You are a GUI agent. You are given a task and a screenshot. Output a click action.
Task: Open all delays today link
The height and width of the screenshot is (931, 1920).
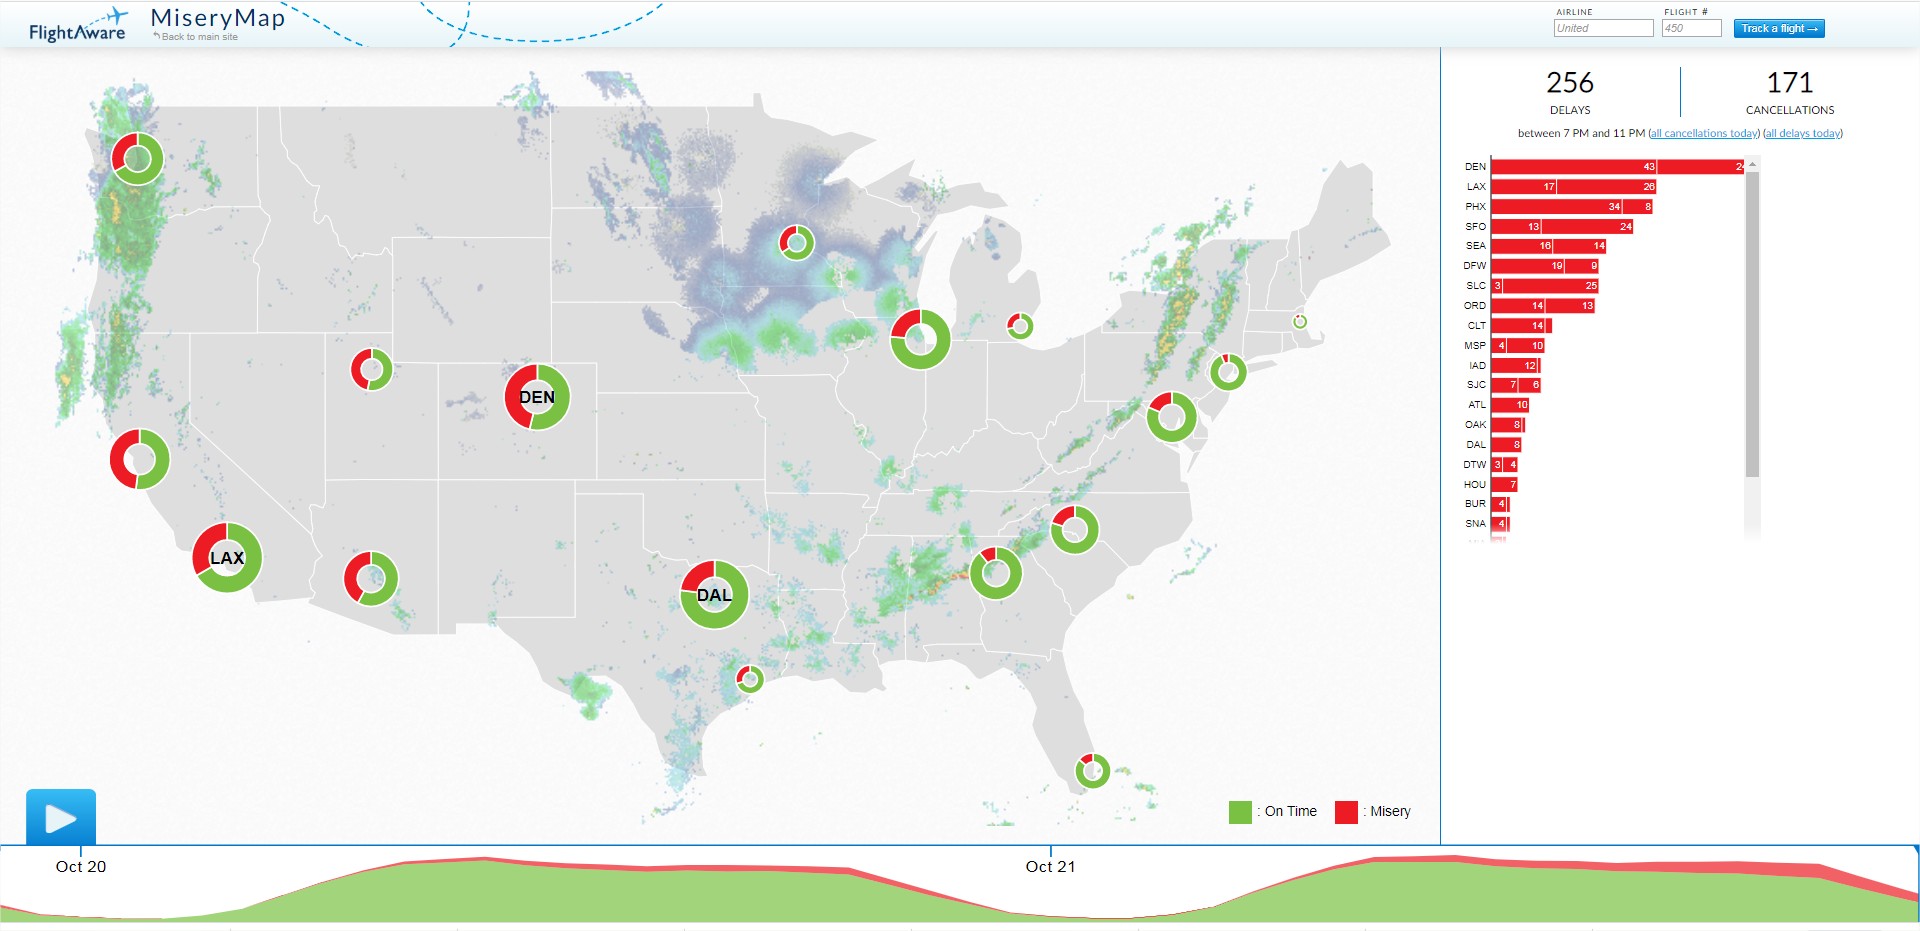1802,133
